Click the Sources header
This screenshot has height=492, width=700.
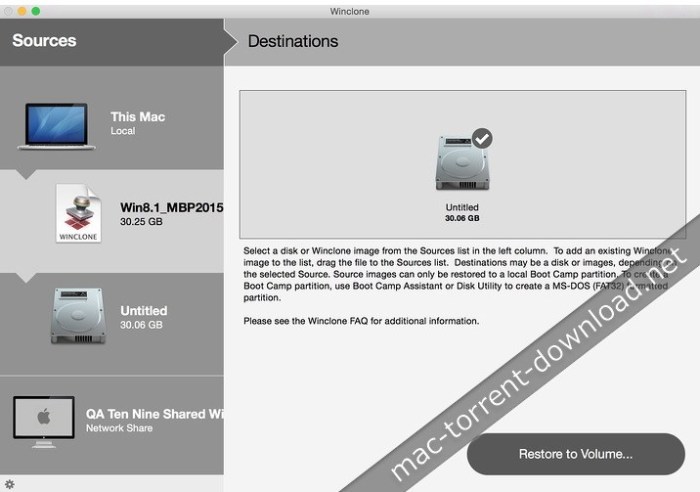[x=44, y=41]
